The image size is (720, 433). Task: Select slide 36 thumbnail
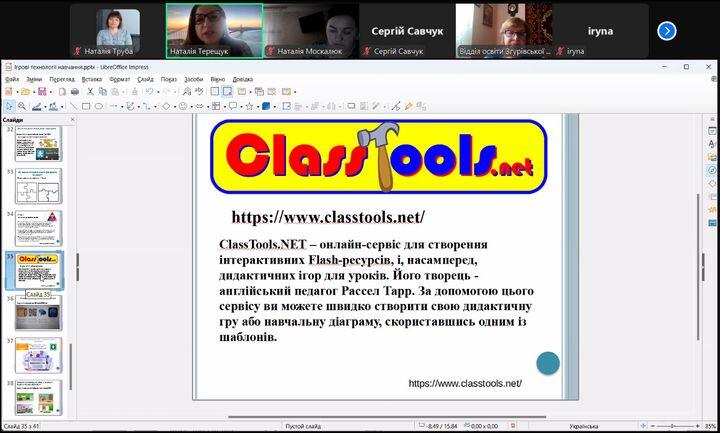39,313
